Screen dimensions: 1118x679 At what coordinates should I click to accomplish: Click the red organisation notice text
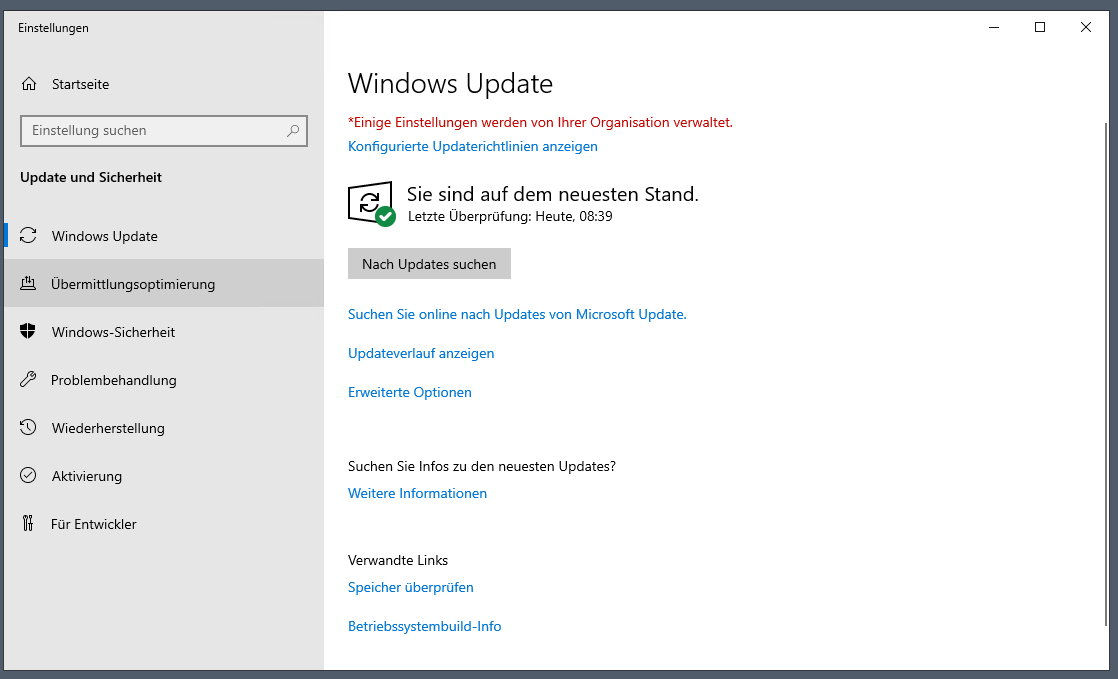click(540, 123)
